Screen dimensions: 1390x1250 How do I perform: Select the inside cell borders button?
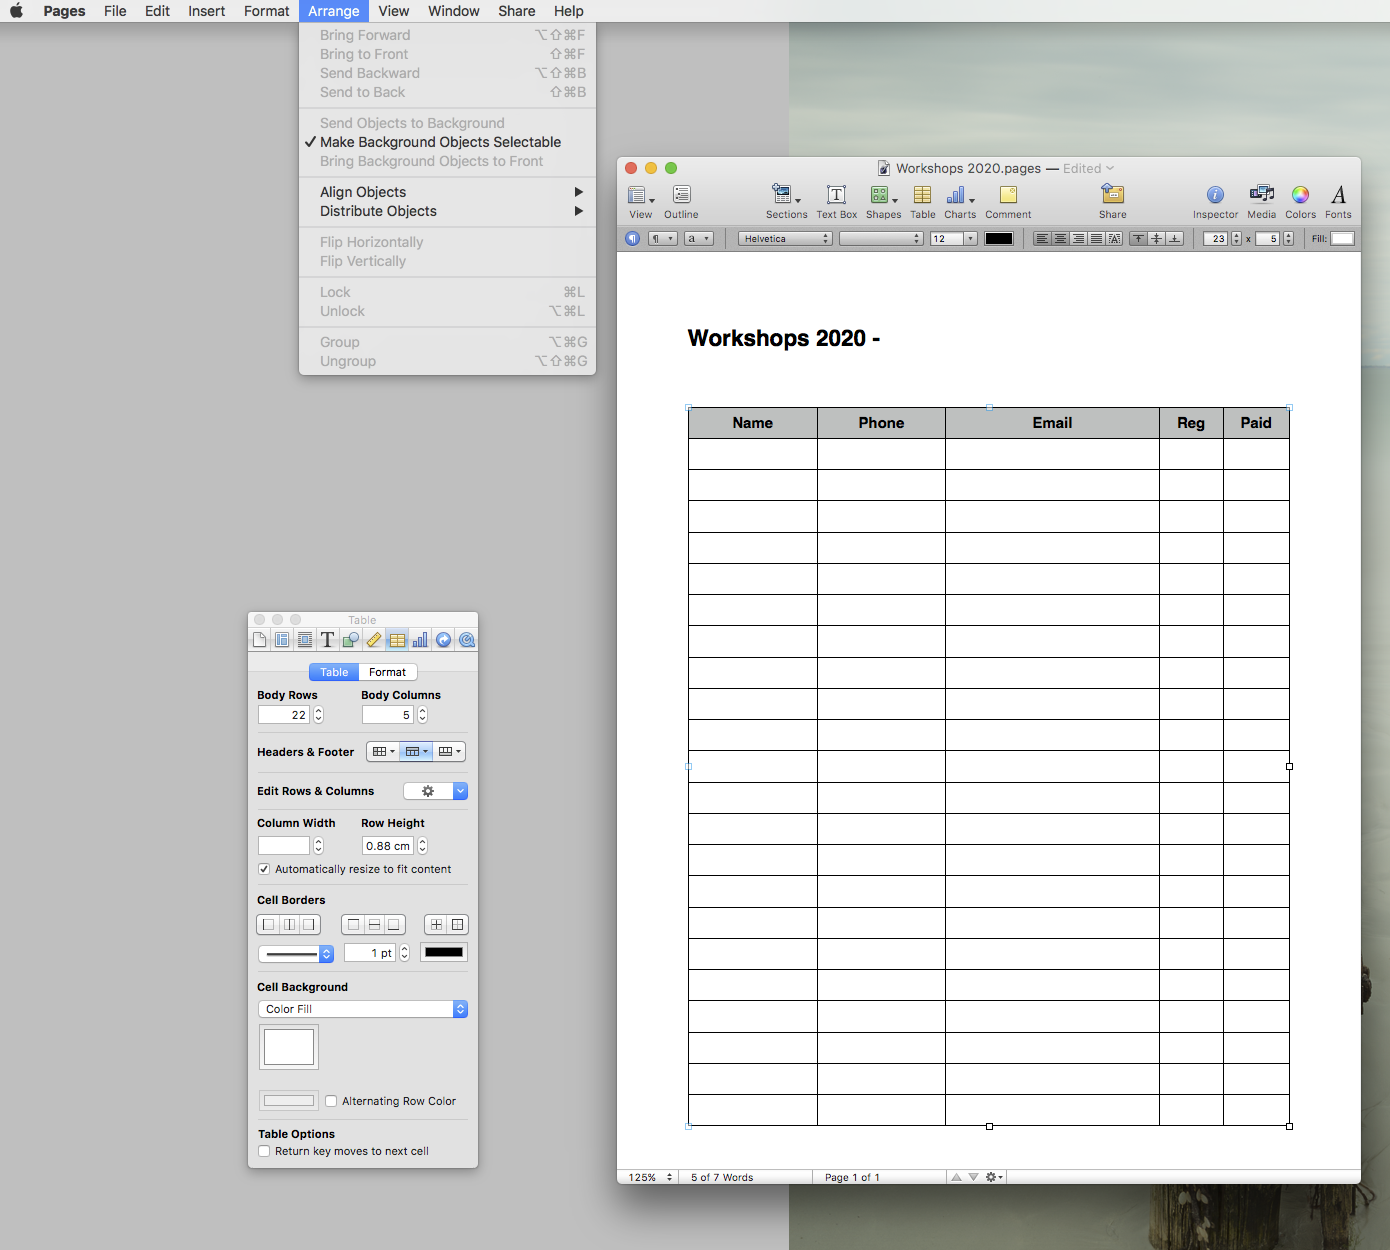tap(436, 925)
